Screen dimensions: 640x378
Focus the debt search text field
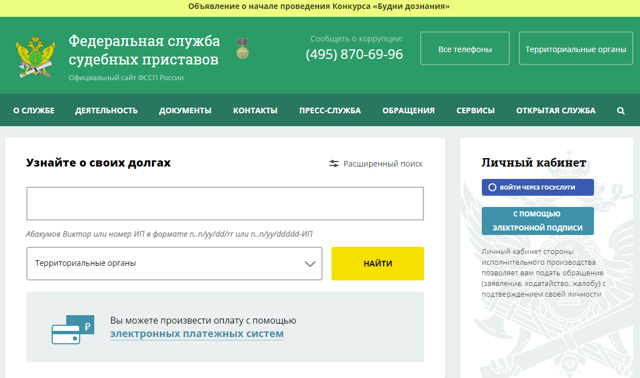[x=225, y=203]
